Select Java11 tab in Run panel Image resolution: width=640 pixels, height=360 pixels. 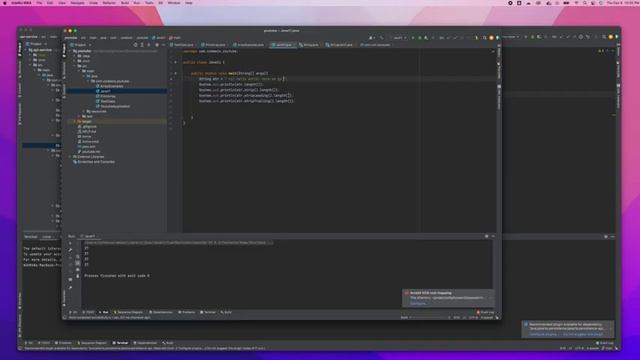click(88, 236)
